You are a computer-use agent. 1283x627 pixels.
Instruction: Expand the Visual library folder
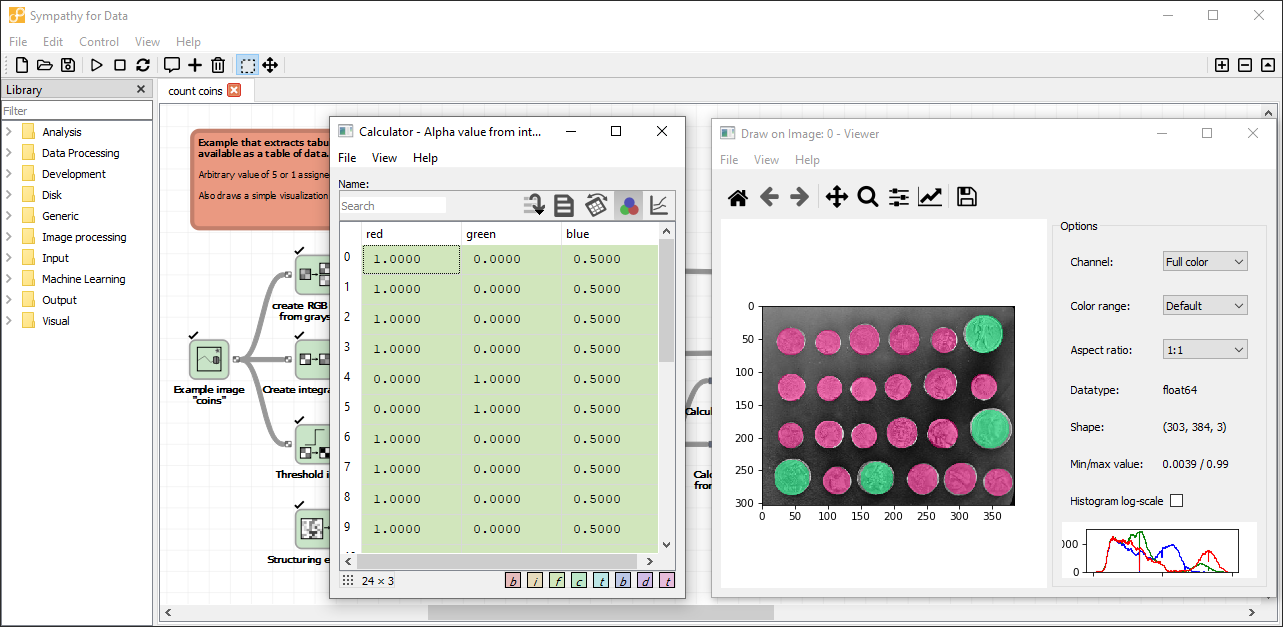pos(9,321)
